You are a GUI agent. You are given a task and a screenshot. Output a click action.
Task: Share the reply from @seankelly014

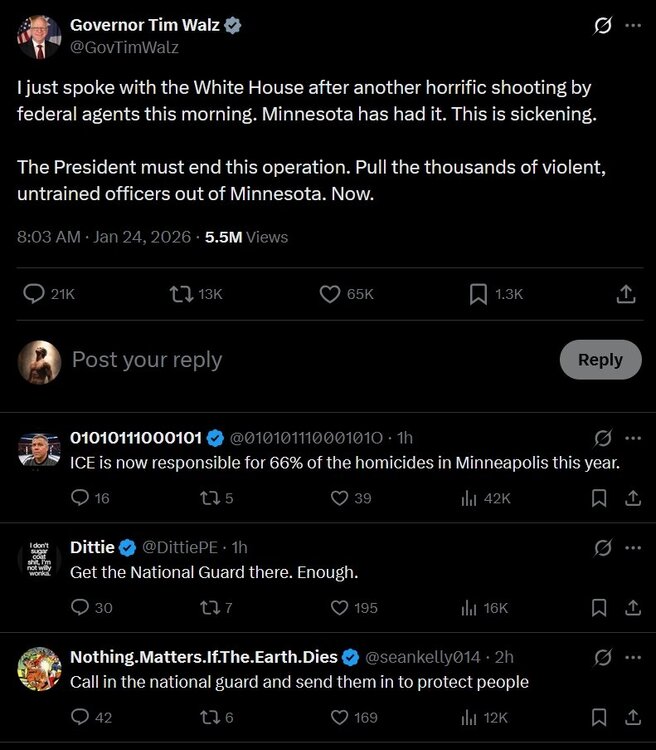[633, 717]
